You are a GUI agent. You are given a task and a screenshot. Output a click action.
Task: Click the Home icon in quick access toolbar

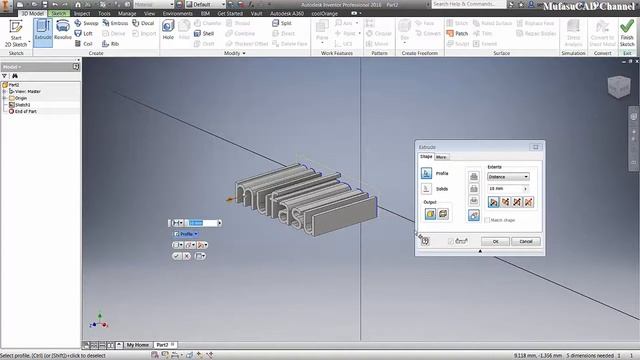click(78, 4)
